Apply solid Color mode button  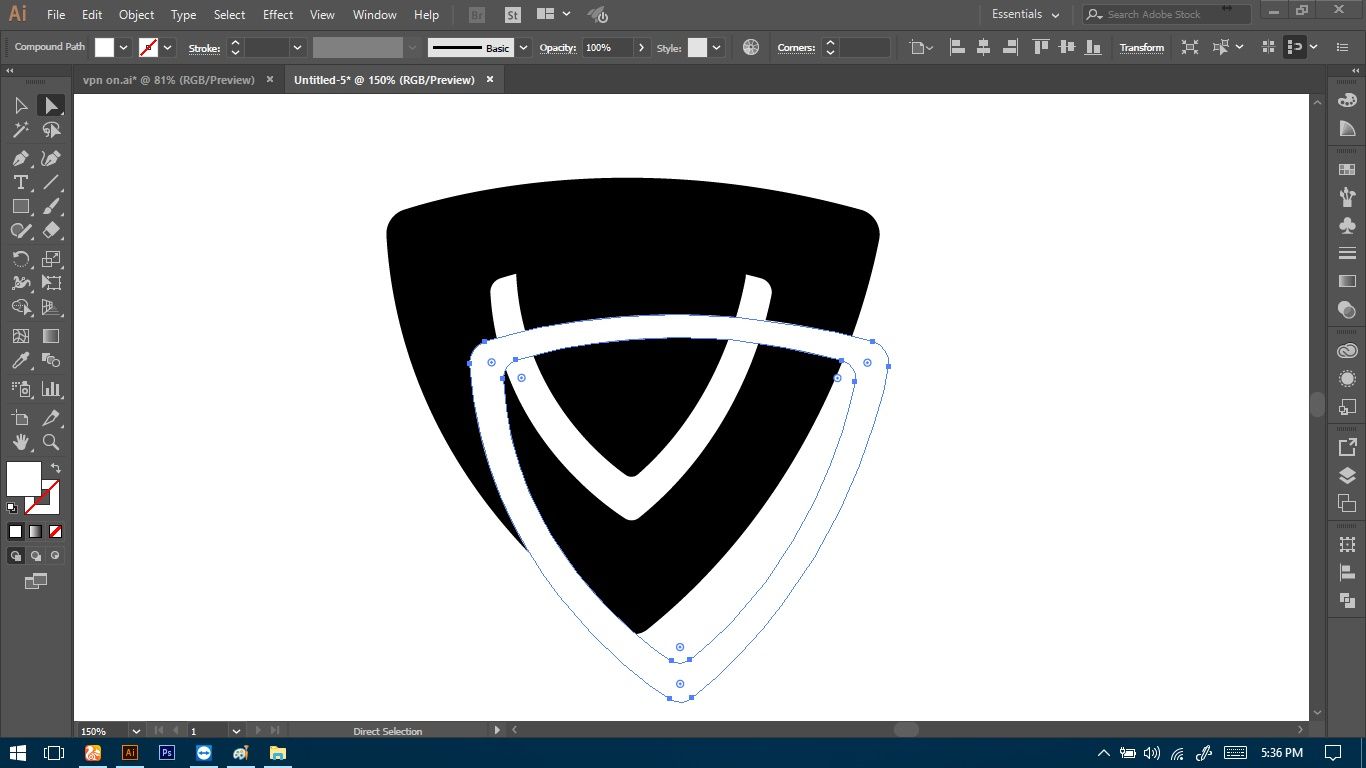(x=15, y=532)
